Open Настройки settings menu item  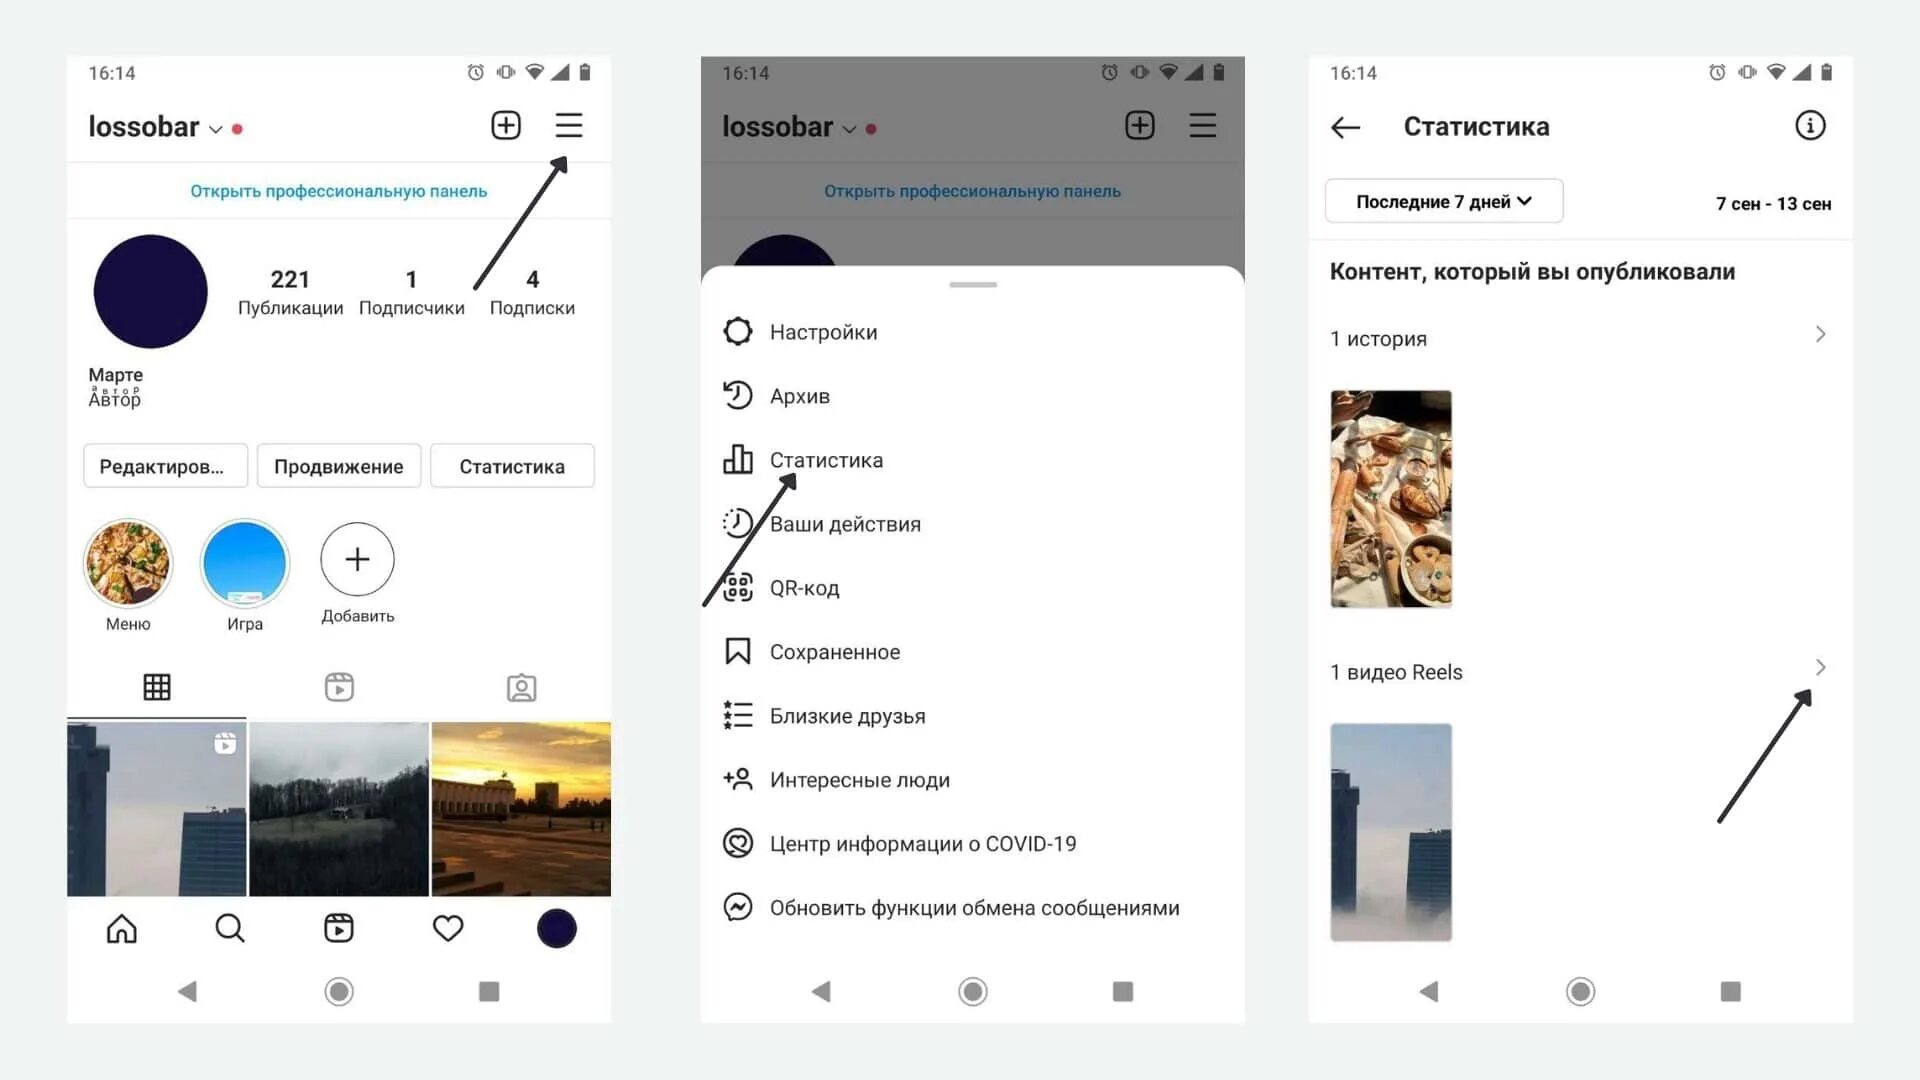(822, 331)
